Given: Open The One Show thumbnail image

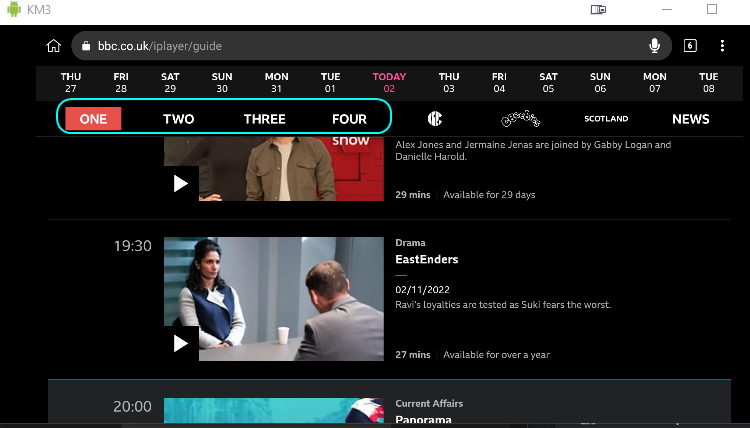Looking at the screenshot, I should click(274, 169).
